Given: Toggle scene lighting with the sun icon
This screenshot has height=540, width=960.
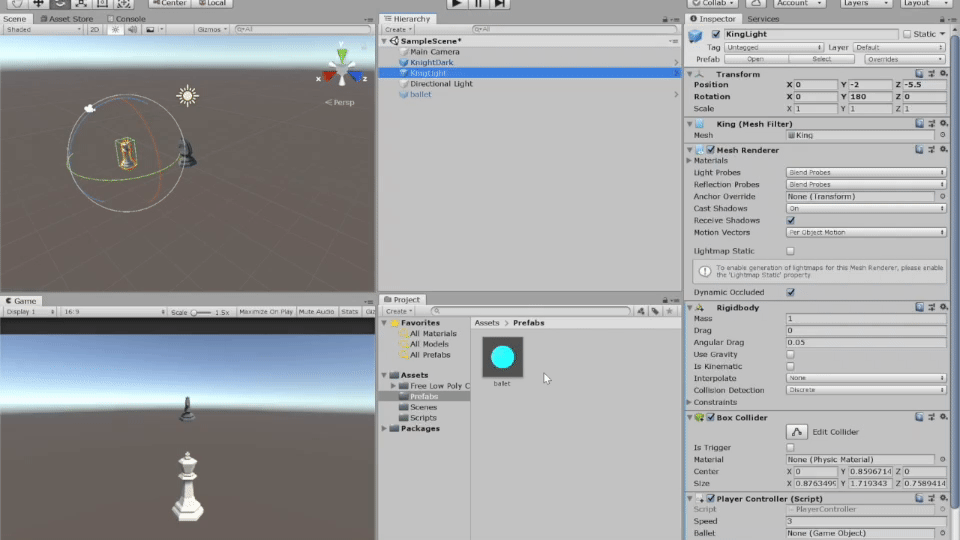Looking at the screenshot, I should [115, 30].
